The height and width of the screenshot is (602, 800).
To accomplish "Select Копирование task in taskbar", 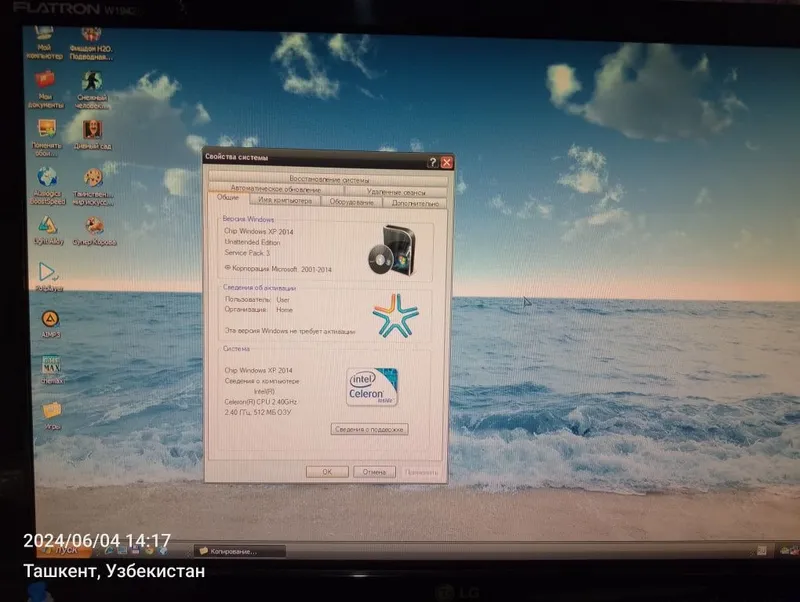I will click(240, 551).
